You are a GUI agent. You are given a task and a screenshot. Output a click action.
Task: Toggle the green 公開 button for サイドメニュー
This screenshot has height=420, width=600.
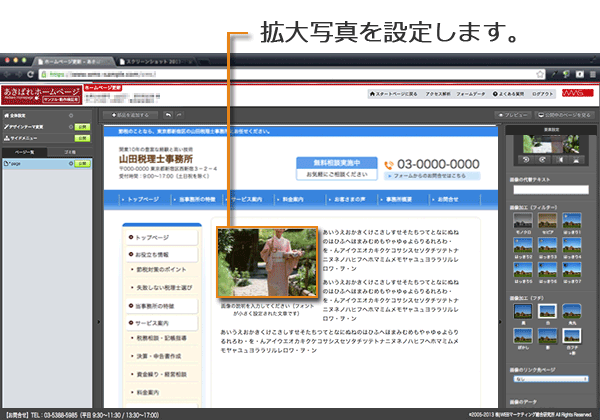click(x=82, y=140)
